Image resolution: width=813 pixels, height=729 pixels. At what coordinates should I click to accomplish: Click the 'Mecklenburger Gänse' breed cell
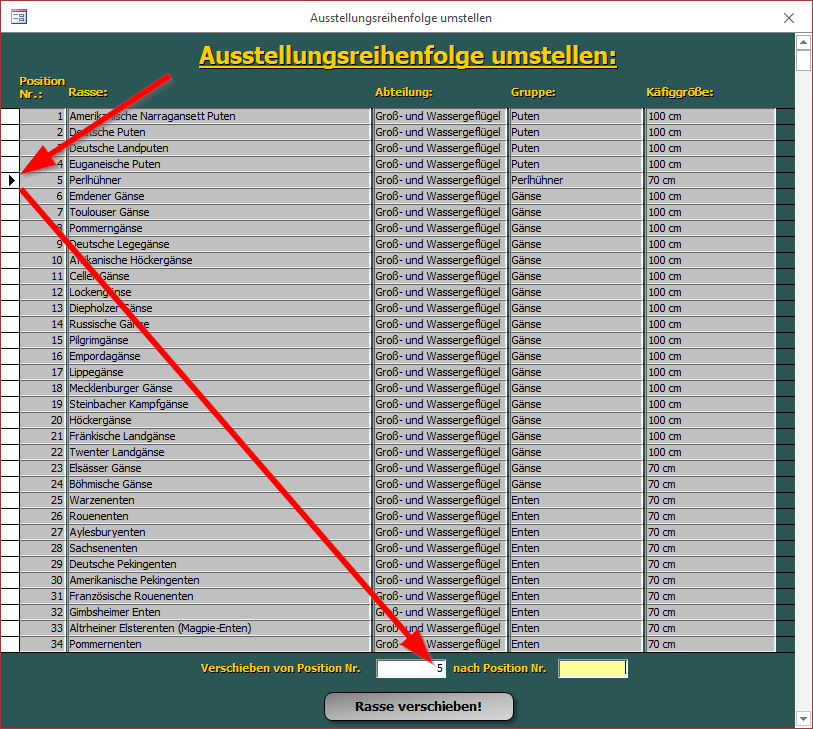[x=217, y=388]
